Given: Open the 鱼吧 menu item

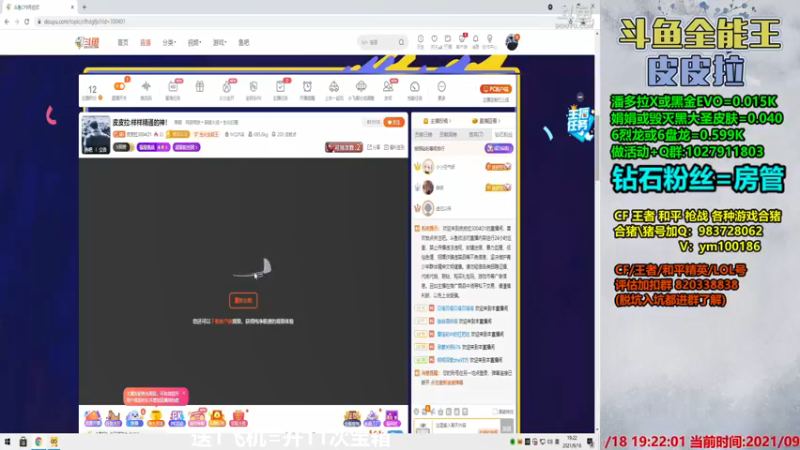Looking at the screenshot, I should click(244, 43).
